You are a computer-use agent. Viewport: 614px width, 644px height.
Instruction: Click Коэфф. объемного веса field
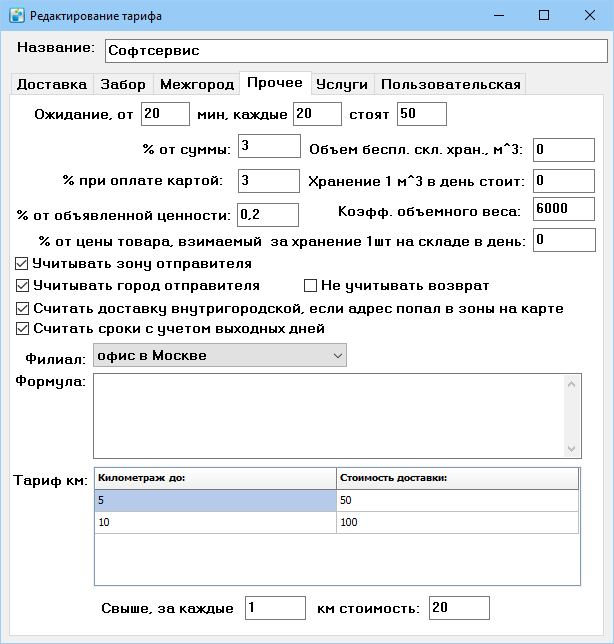pos(564,209)
